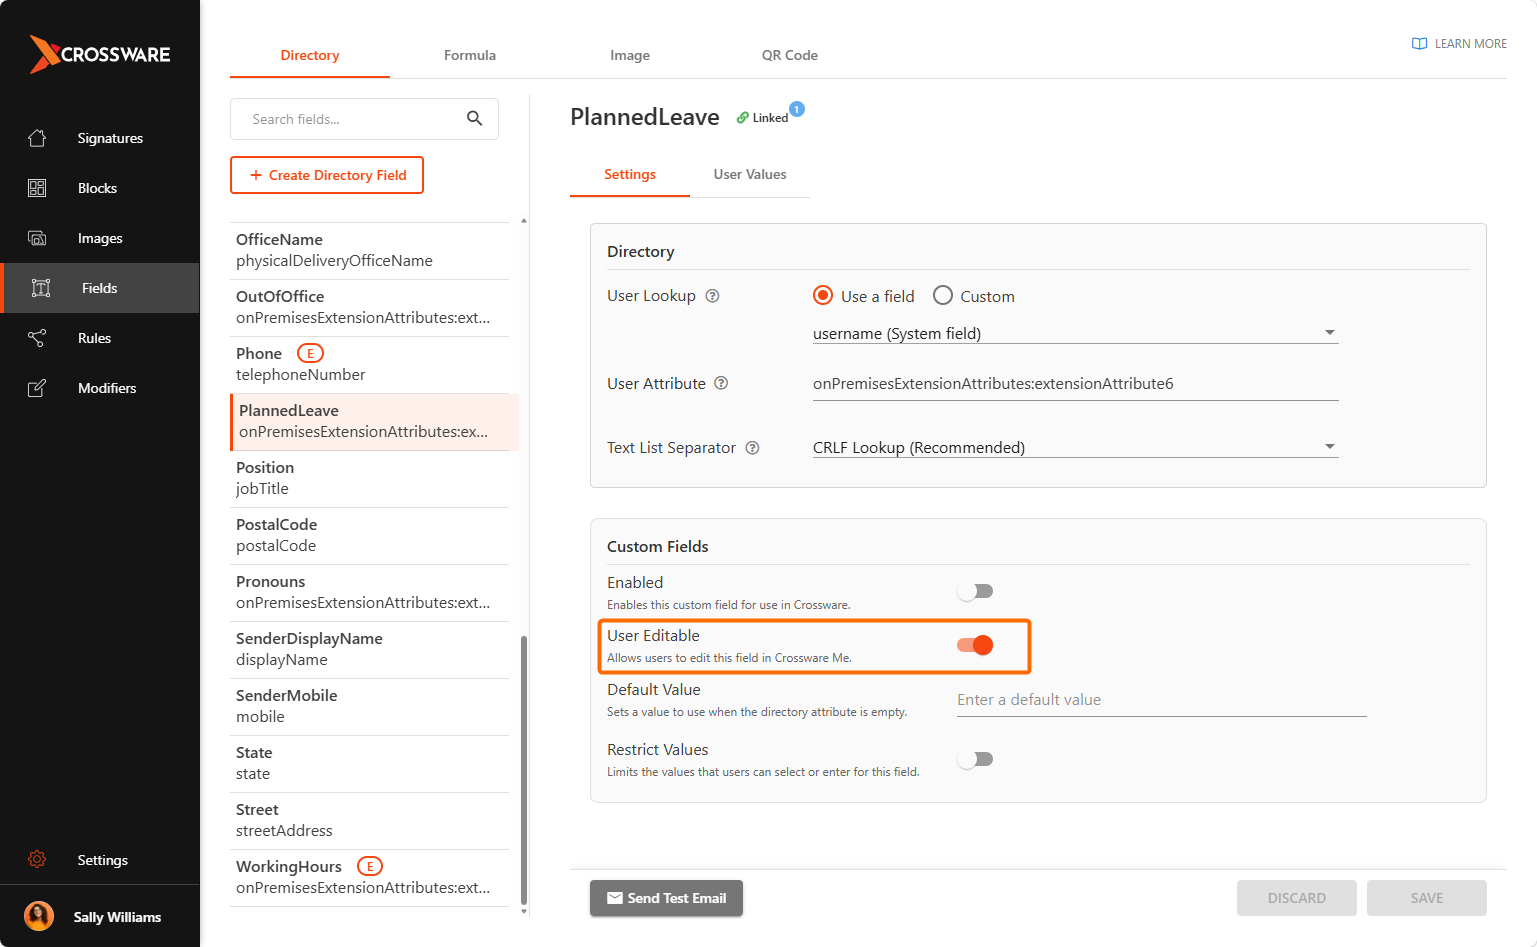The height and width of the screenshot is (947, 1537).
Task: Click the field list scrollbar thumb
Action: (524, 770)
